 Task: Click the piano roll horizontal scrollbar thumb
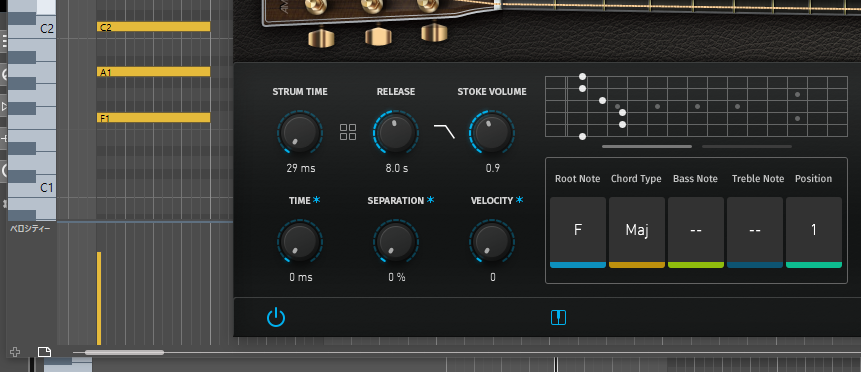click(124, 352)
